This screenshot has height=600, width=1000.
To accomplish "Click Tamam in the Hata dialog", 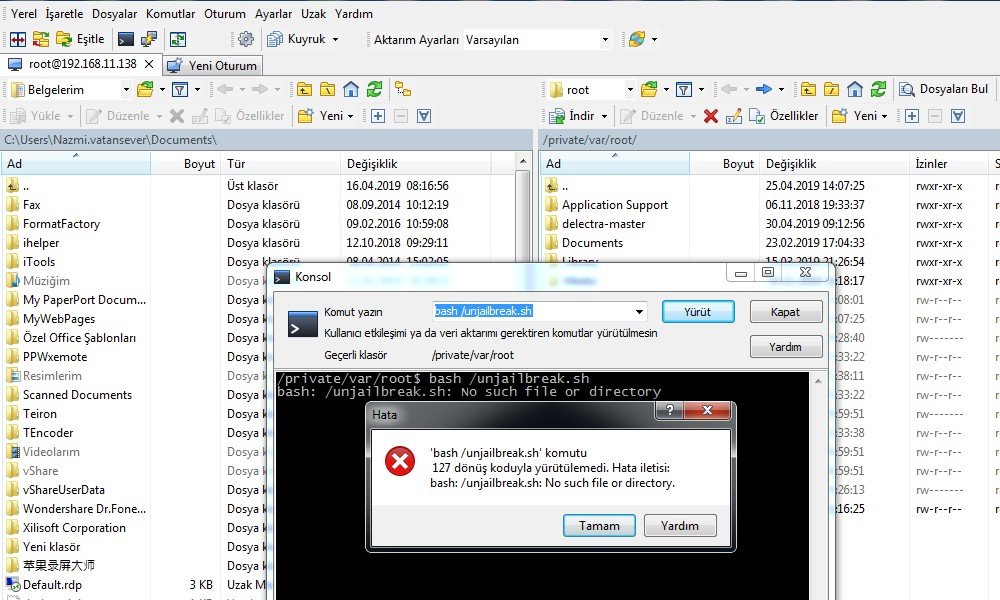I will 599,526.
